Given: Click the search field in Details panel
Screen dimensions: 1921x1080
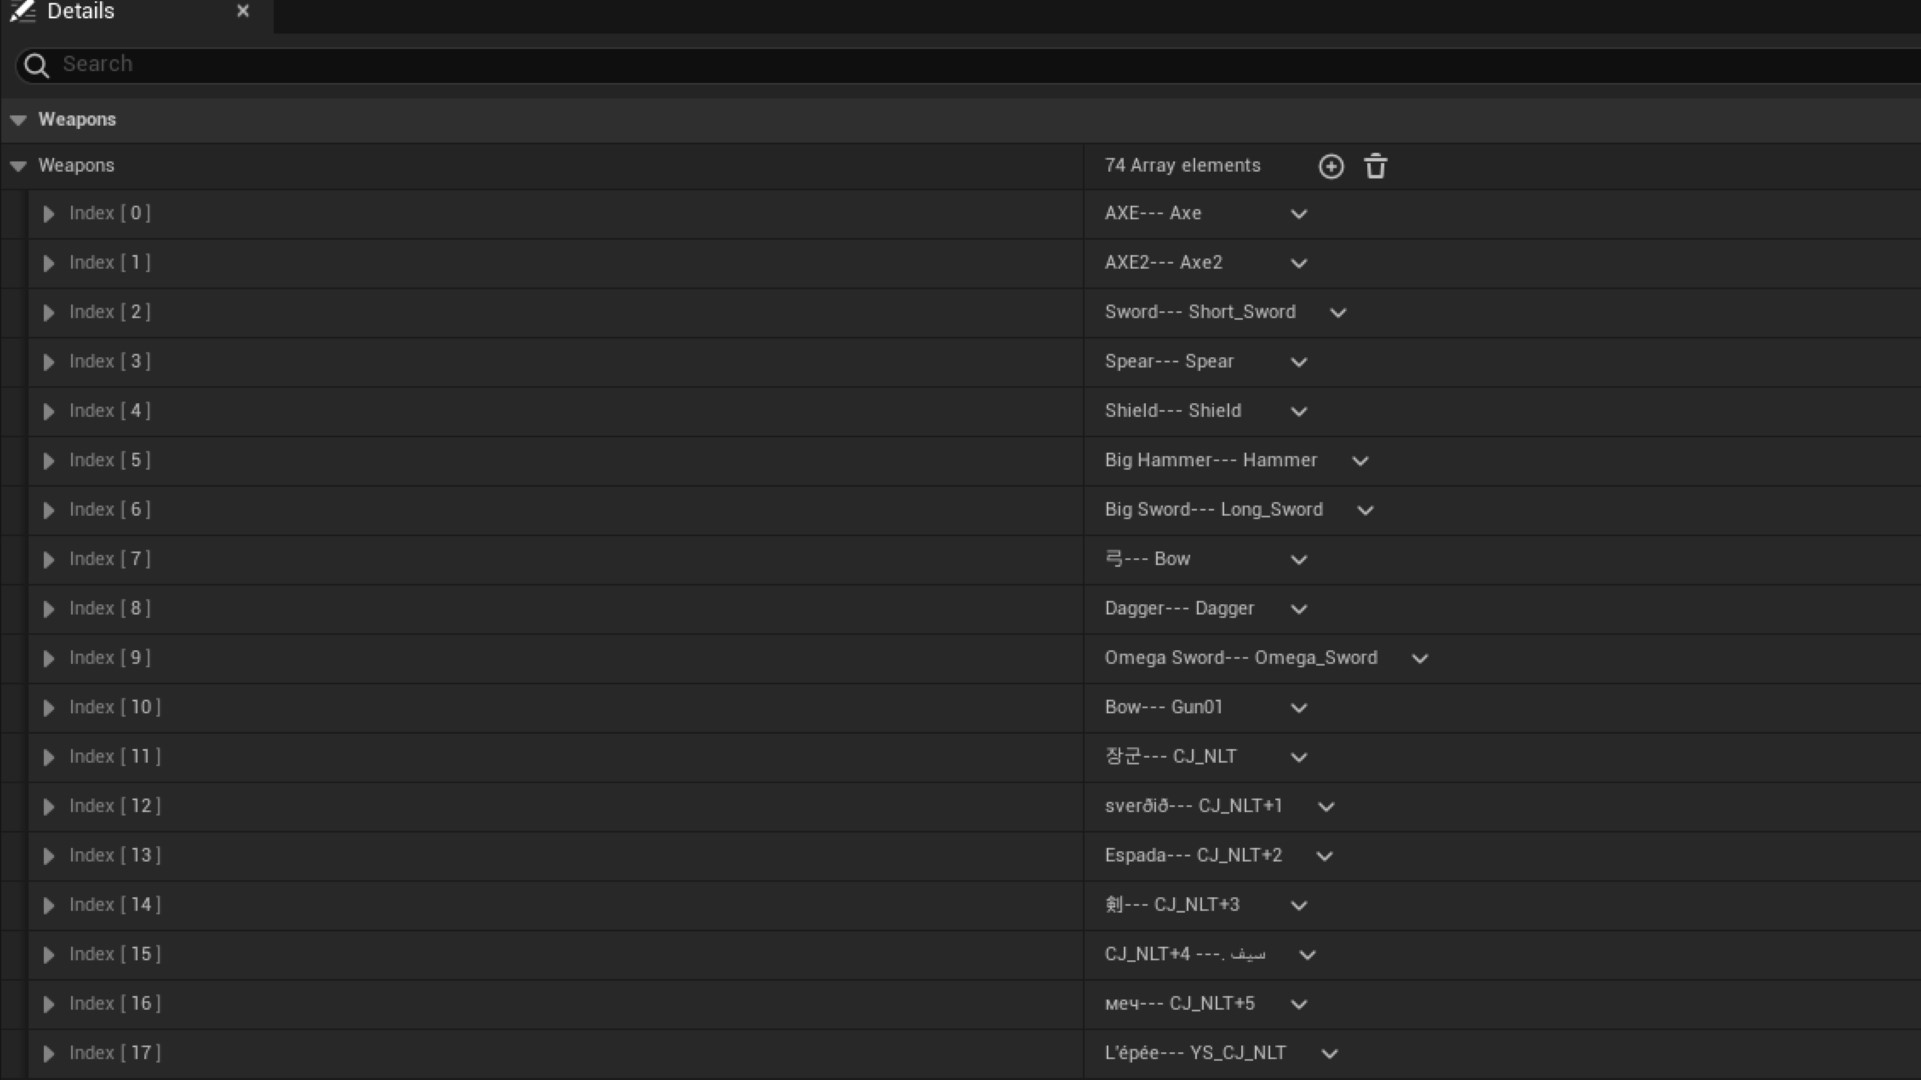Looking at the screenshot, I should click(x=967, y=65).
